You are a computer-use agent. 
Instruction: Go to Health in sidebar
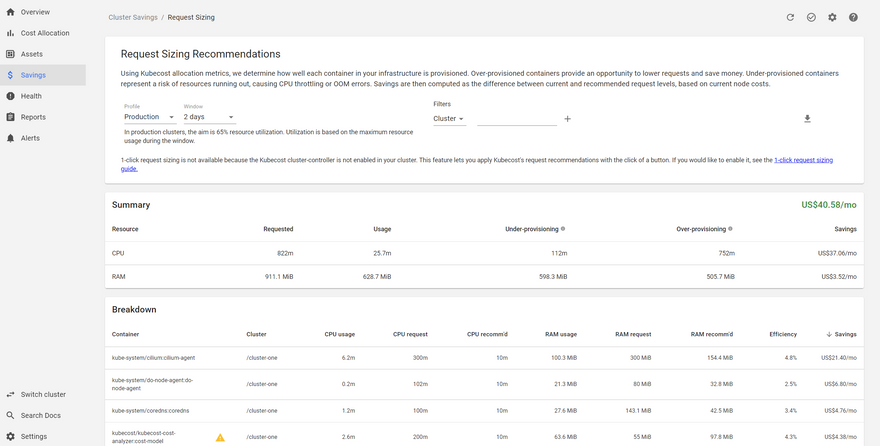point(32,96)
